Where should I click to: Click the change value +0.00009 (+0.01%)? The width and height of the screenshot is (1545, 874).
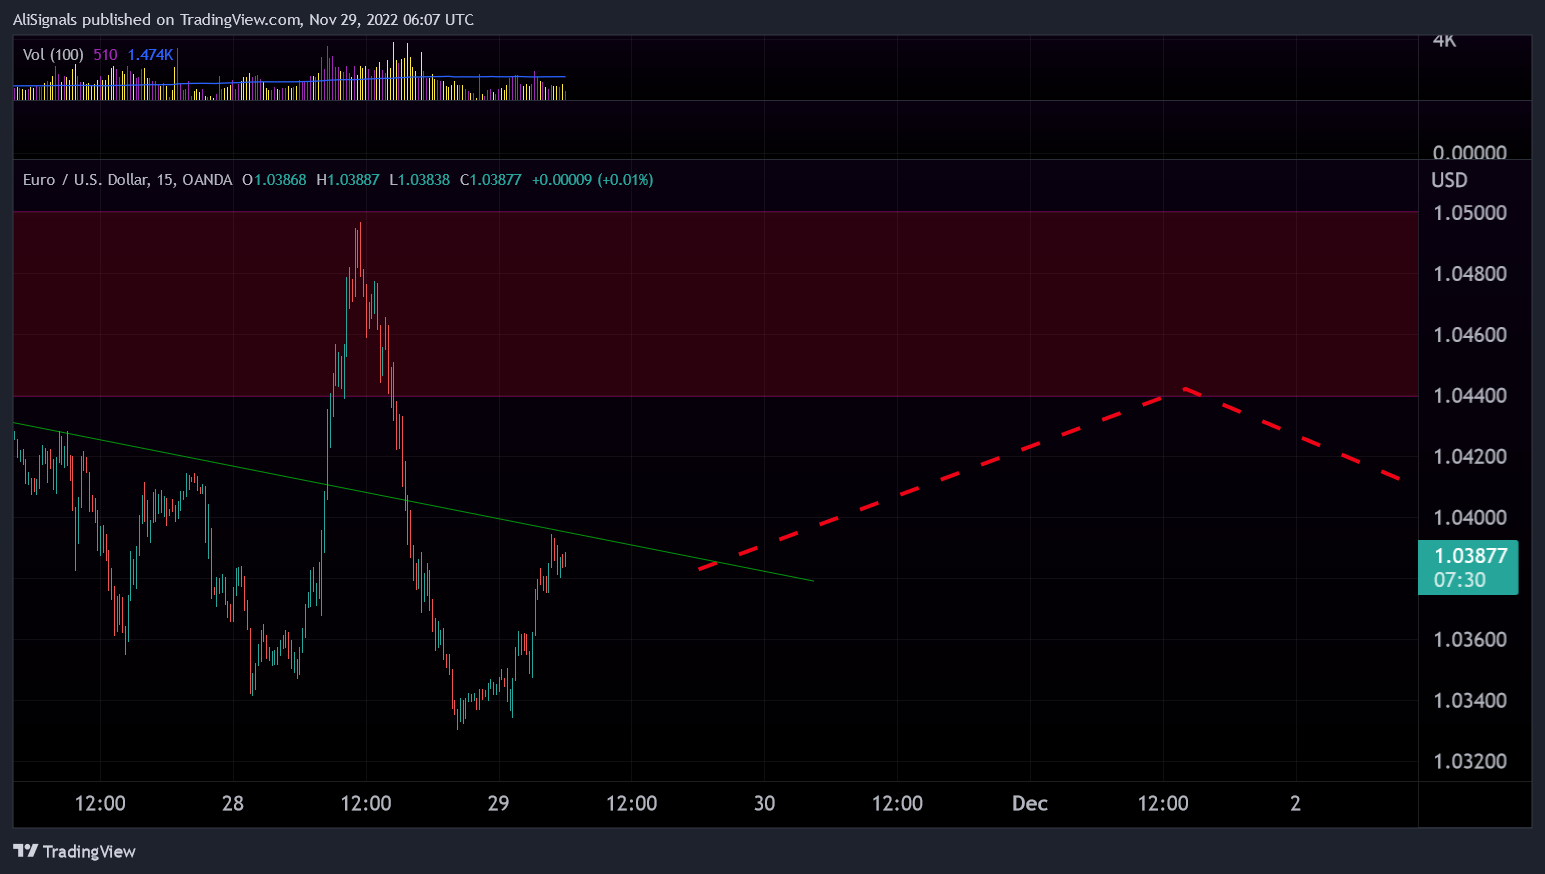click(592, 180)
